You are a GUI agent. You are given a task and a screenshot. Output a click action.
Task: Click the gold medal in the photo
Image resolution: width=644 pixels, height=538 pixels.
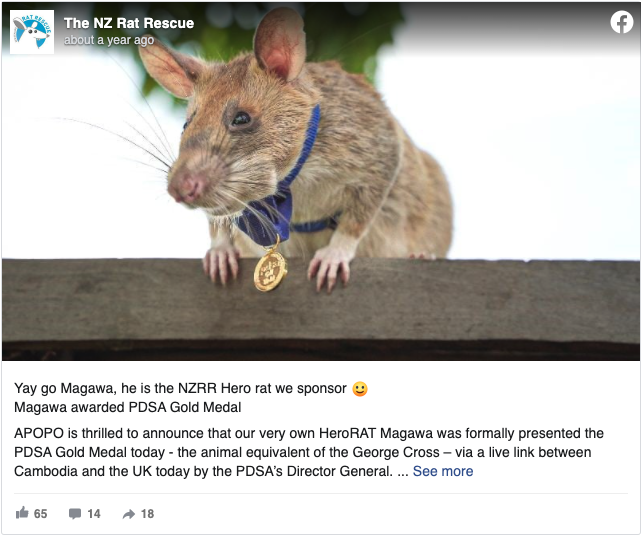click(270, 271)
